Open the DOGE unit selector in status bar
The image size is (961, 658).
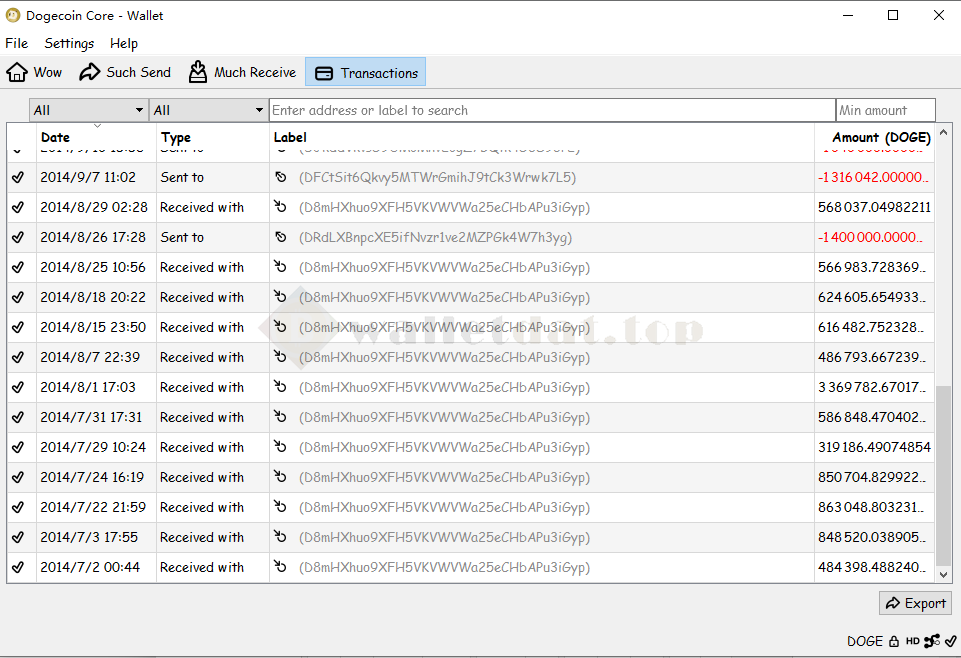[x=864, y=641]
